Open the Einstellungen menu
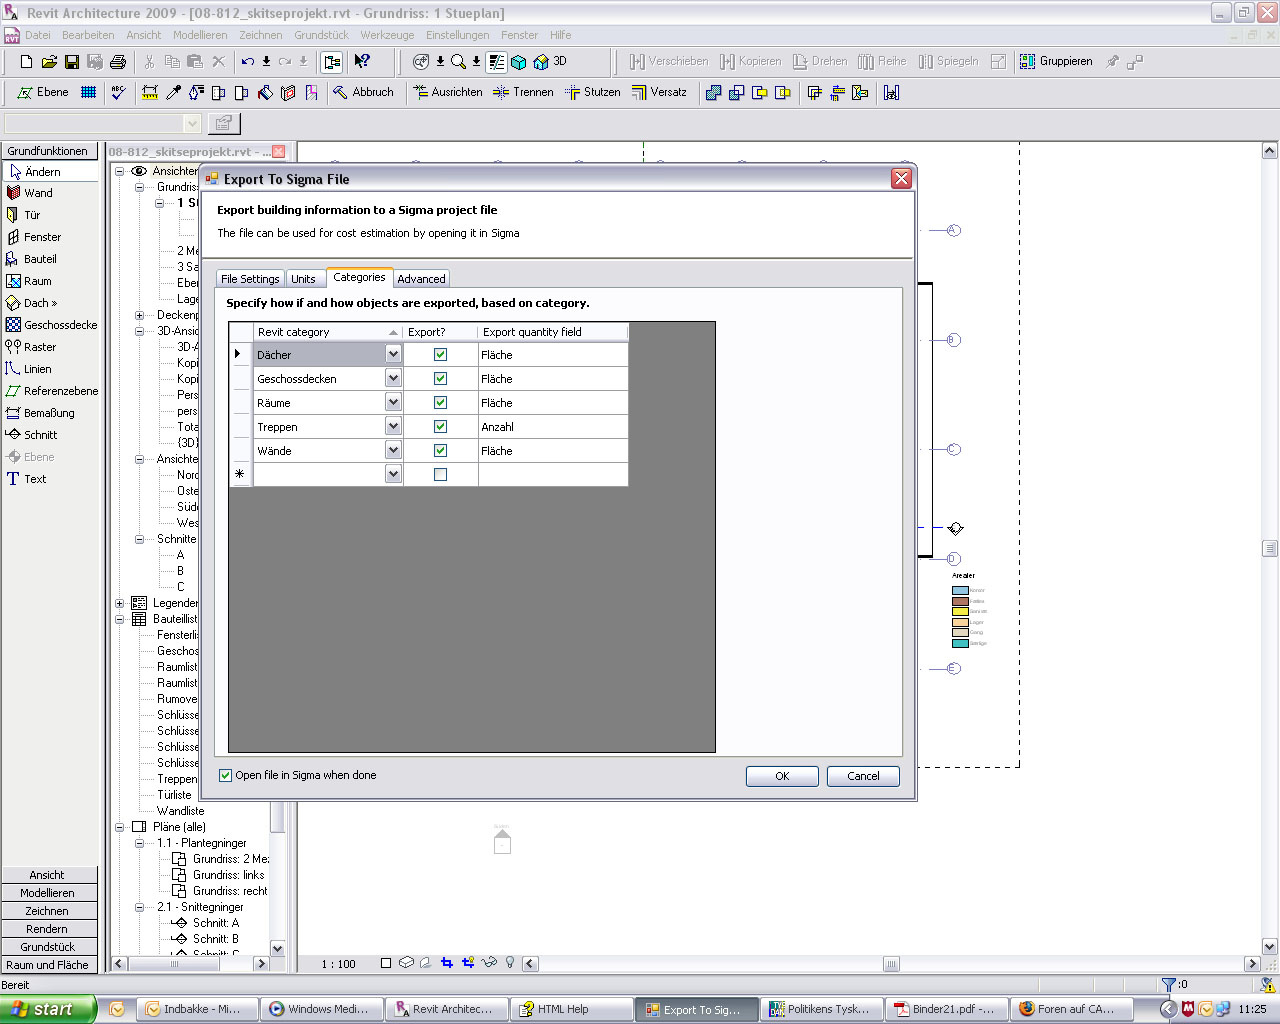The width and height of the screenshot is (1280, 1024). click(x=458, y=35)
